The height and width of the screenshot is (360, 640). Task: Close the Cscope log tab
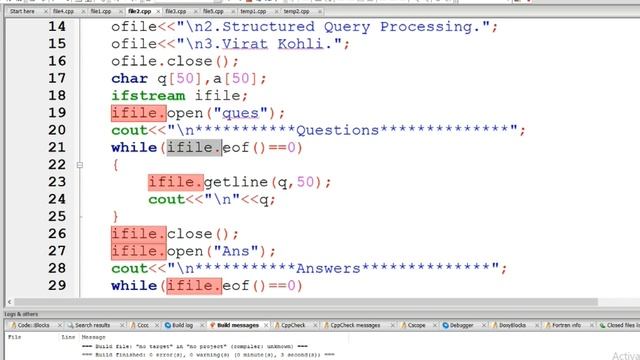(435, 325)
